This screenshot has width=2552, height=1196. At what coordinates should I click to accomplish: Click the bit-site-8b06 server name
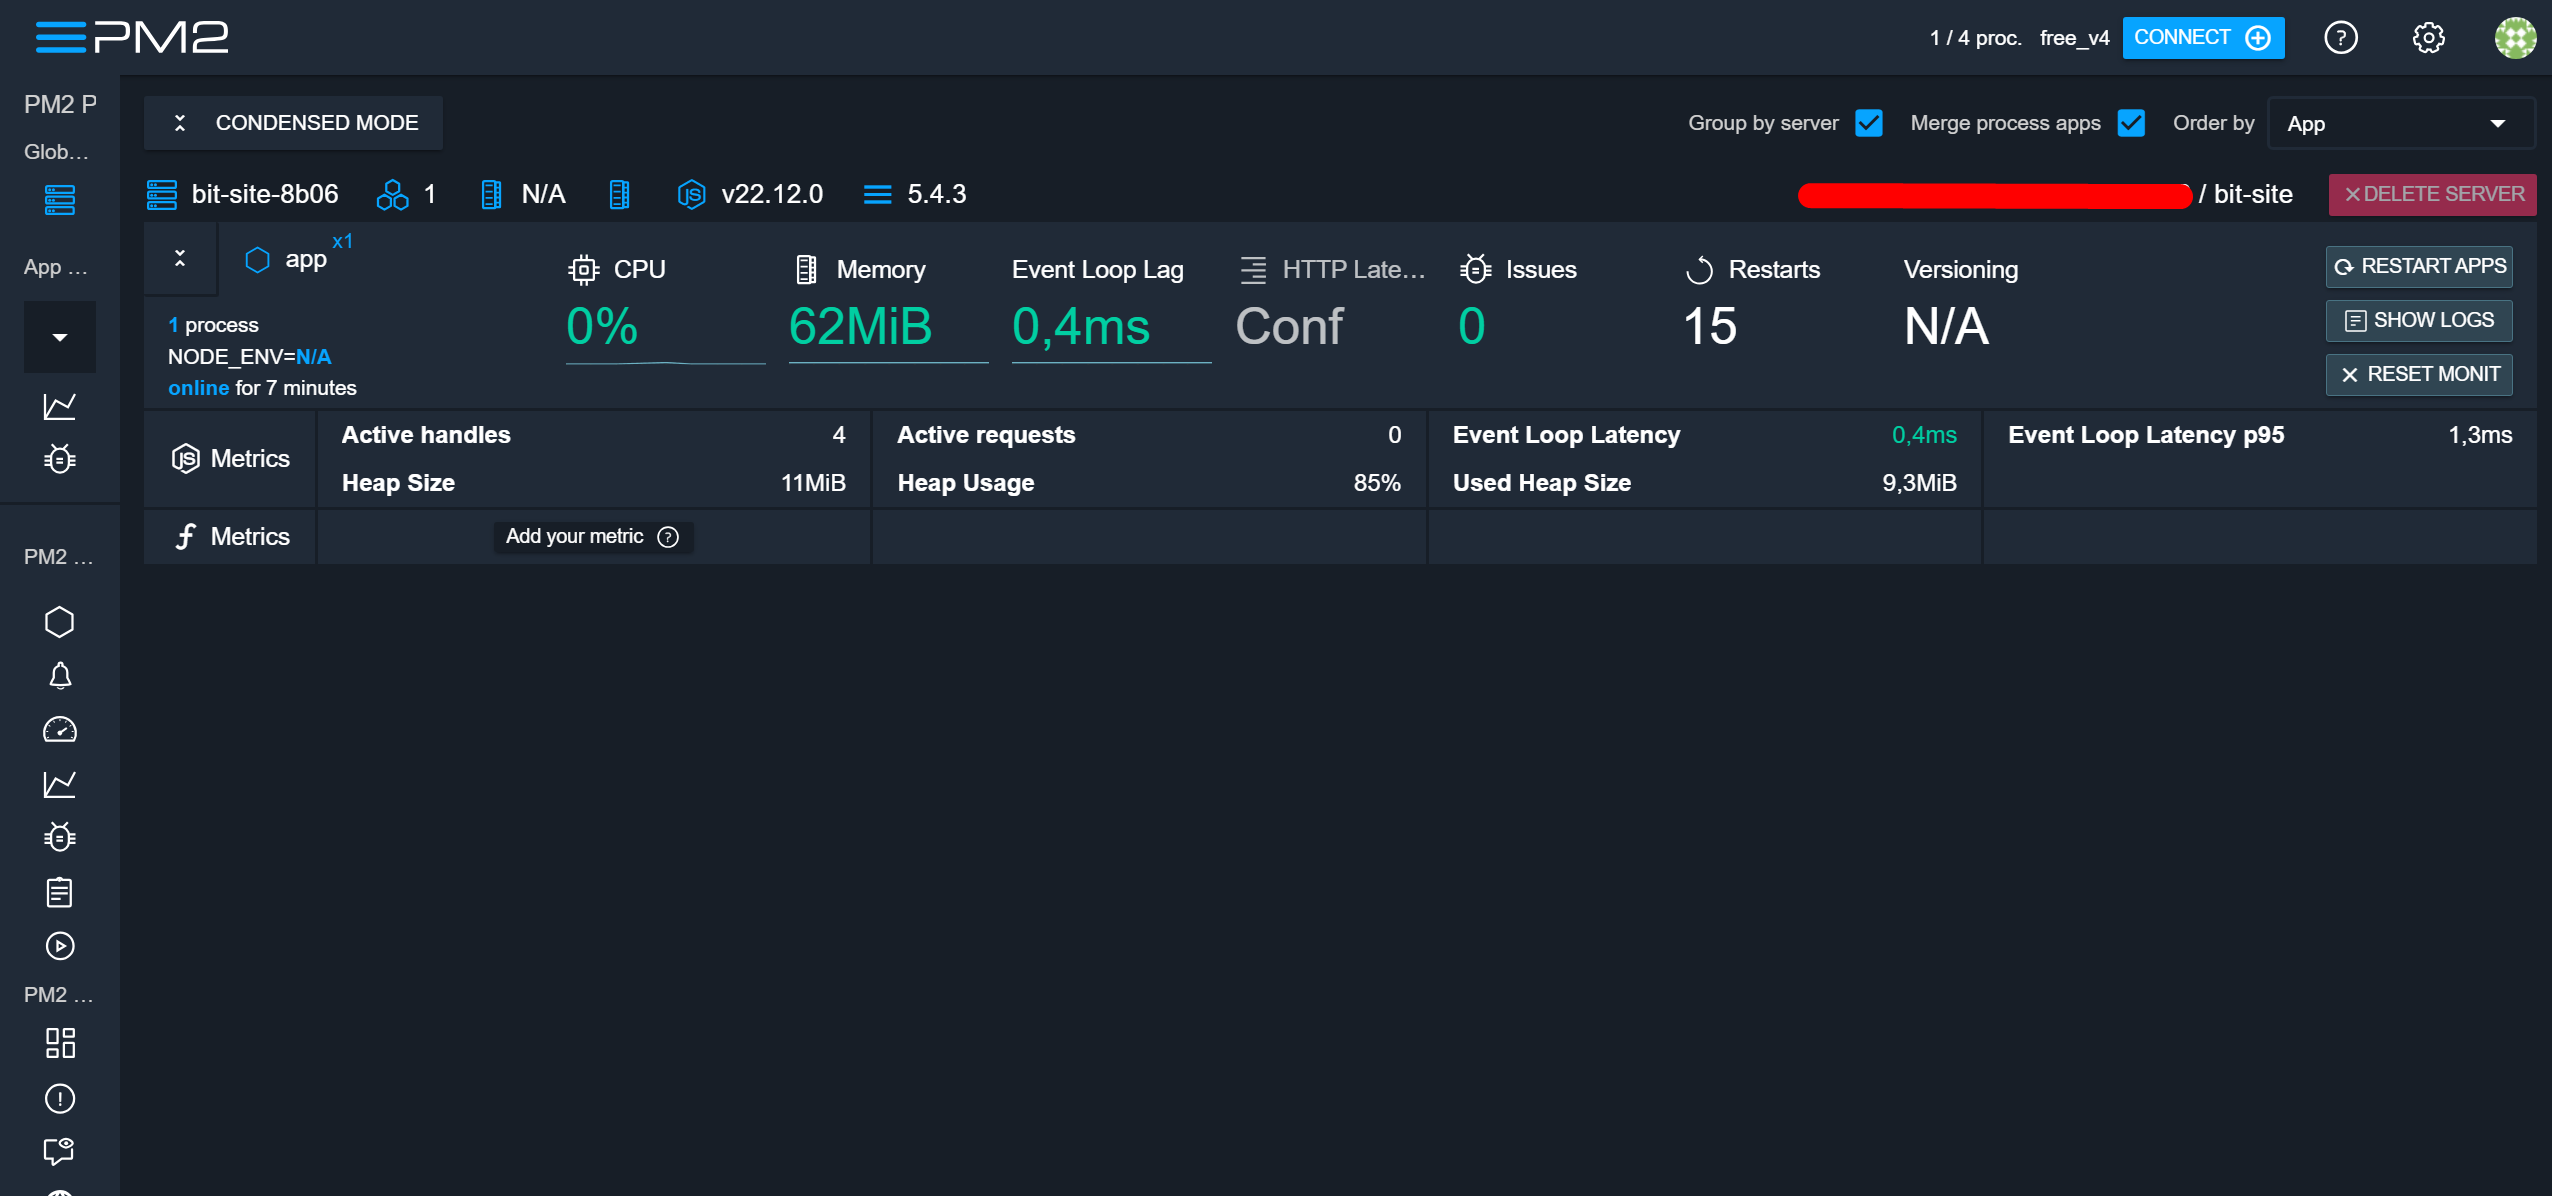click(x=265, y=194)
